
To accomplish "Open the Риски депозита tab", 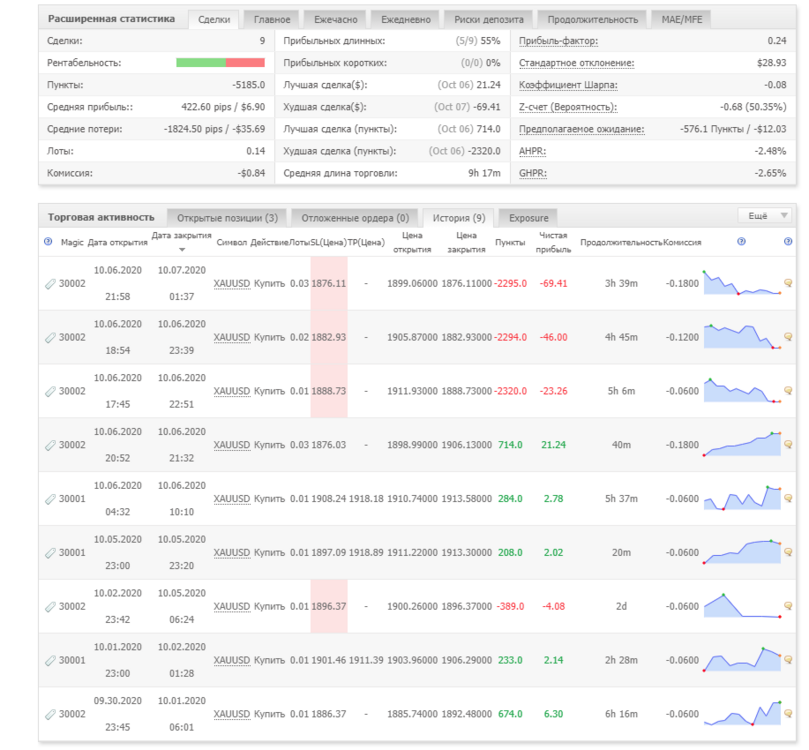I will pyautogui.click(x=489, y=20).
